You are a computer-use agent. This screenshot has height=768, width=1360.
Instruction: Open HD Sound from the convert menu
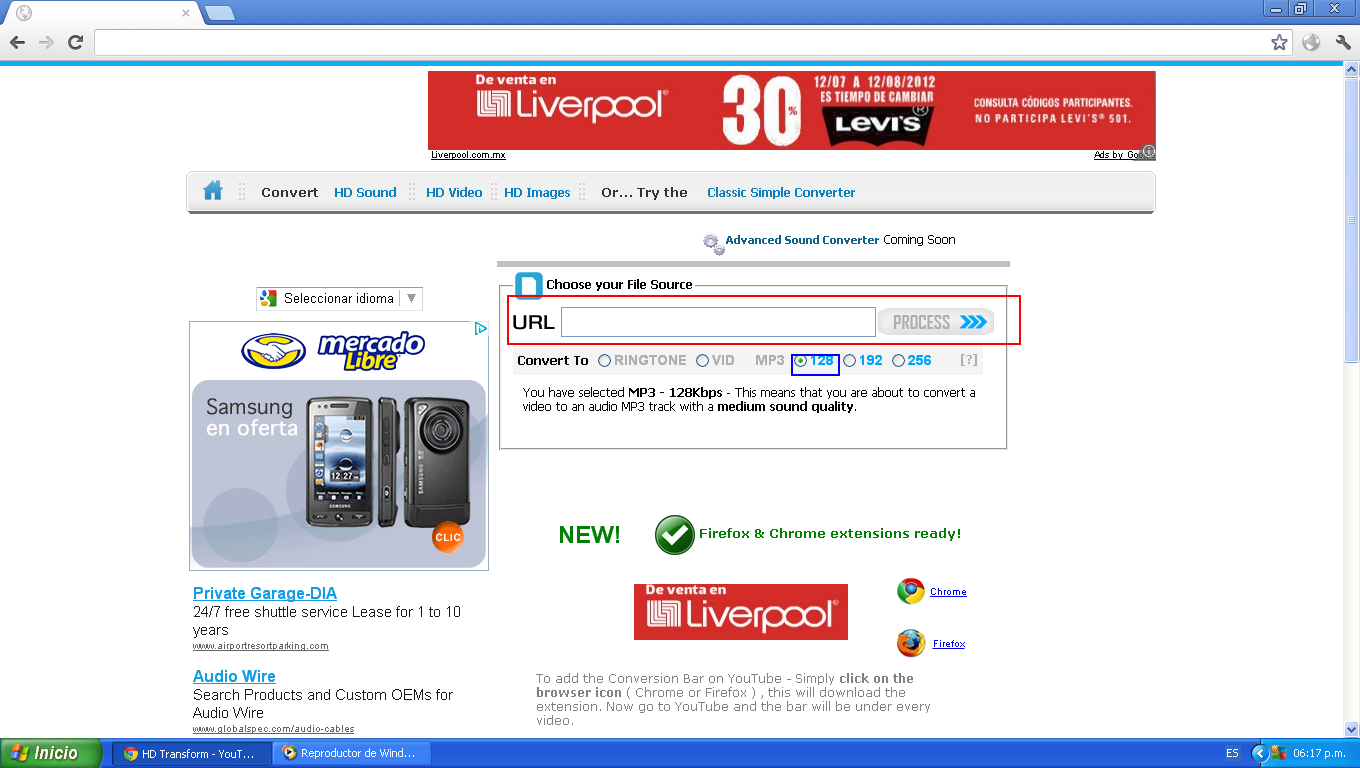tap(365, 192)
